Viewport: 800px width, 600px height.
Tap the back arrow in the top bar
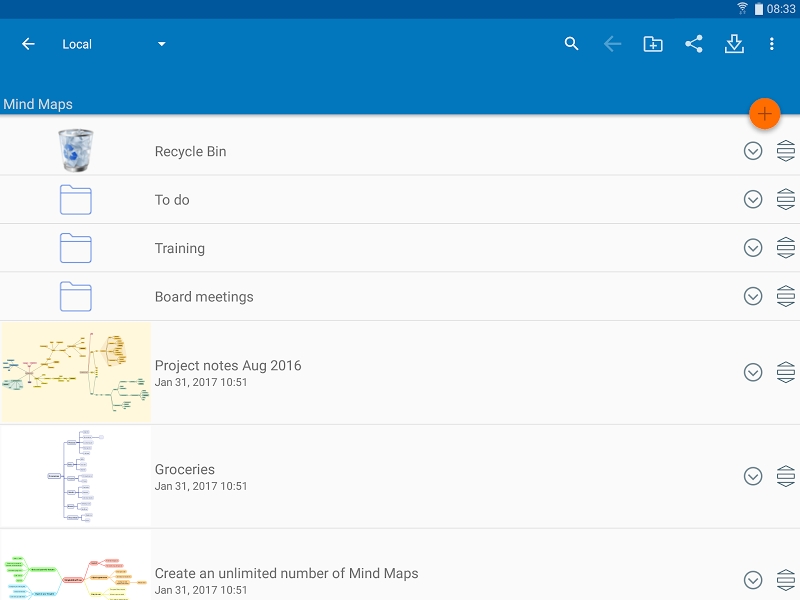click(27, 44)
